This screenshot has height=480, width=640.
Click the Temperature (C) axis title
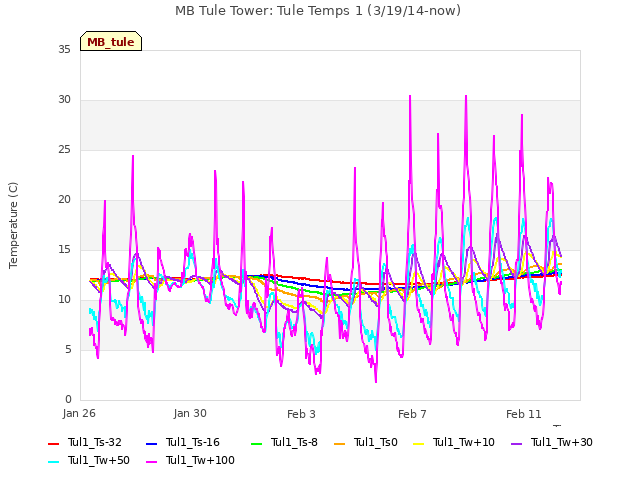[x=13, y=225]
